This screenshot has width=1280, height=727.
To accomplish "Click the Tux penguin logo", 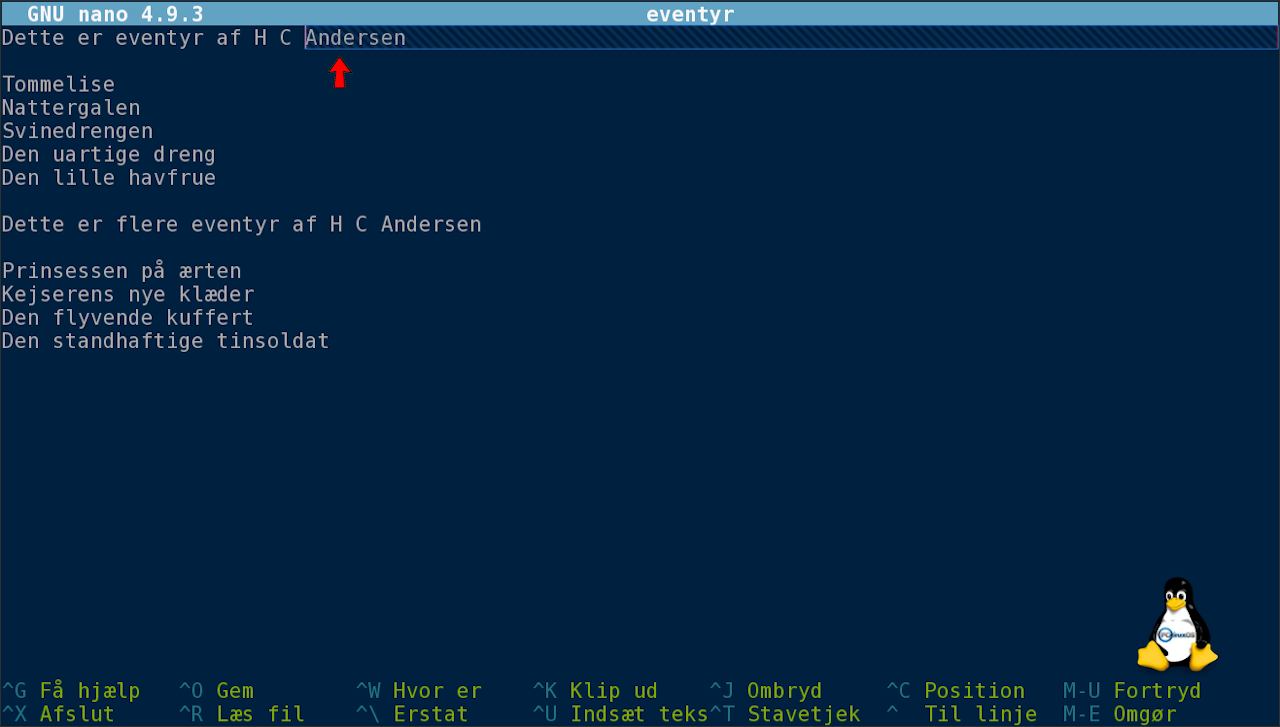I will pyautogui.click(x=1177, y=625).
